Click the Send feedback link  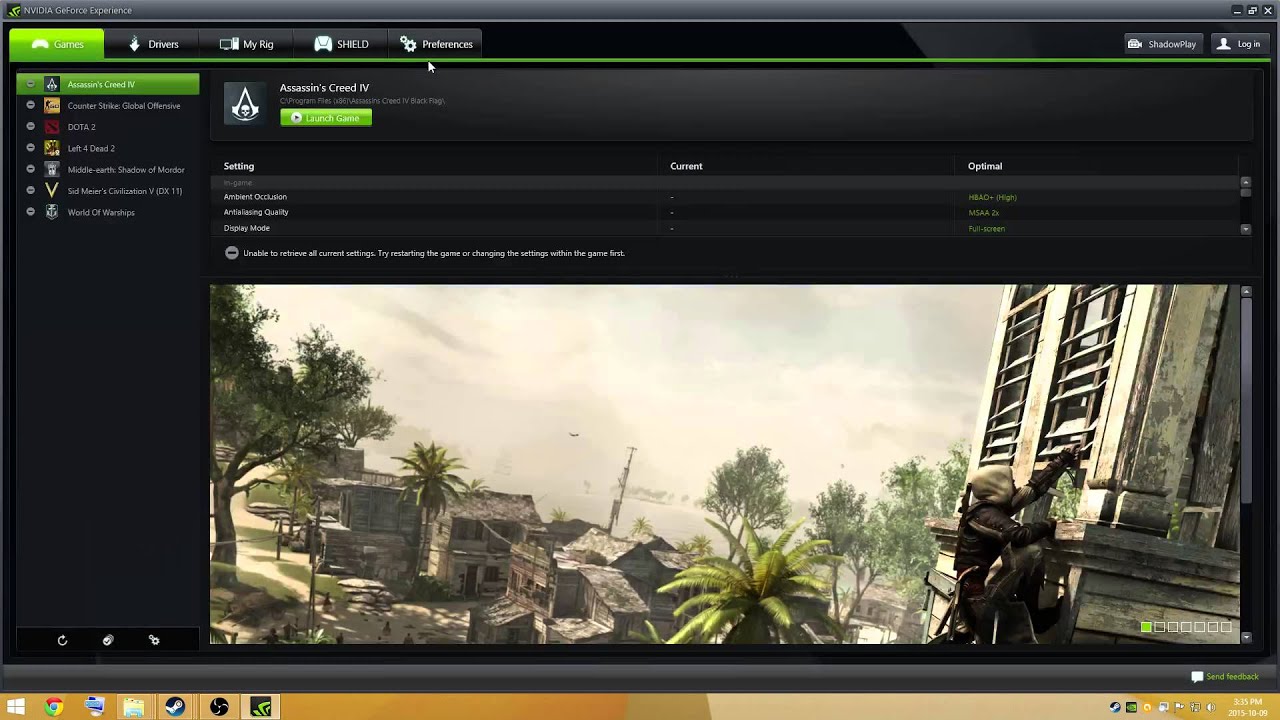[1232, 677]
